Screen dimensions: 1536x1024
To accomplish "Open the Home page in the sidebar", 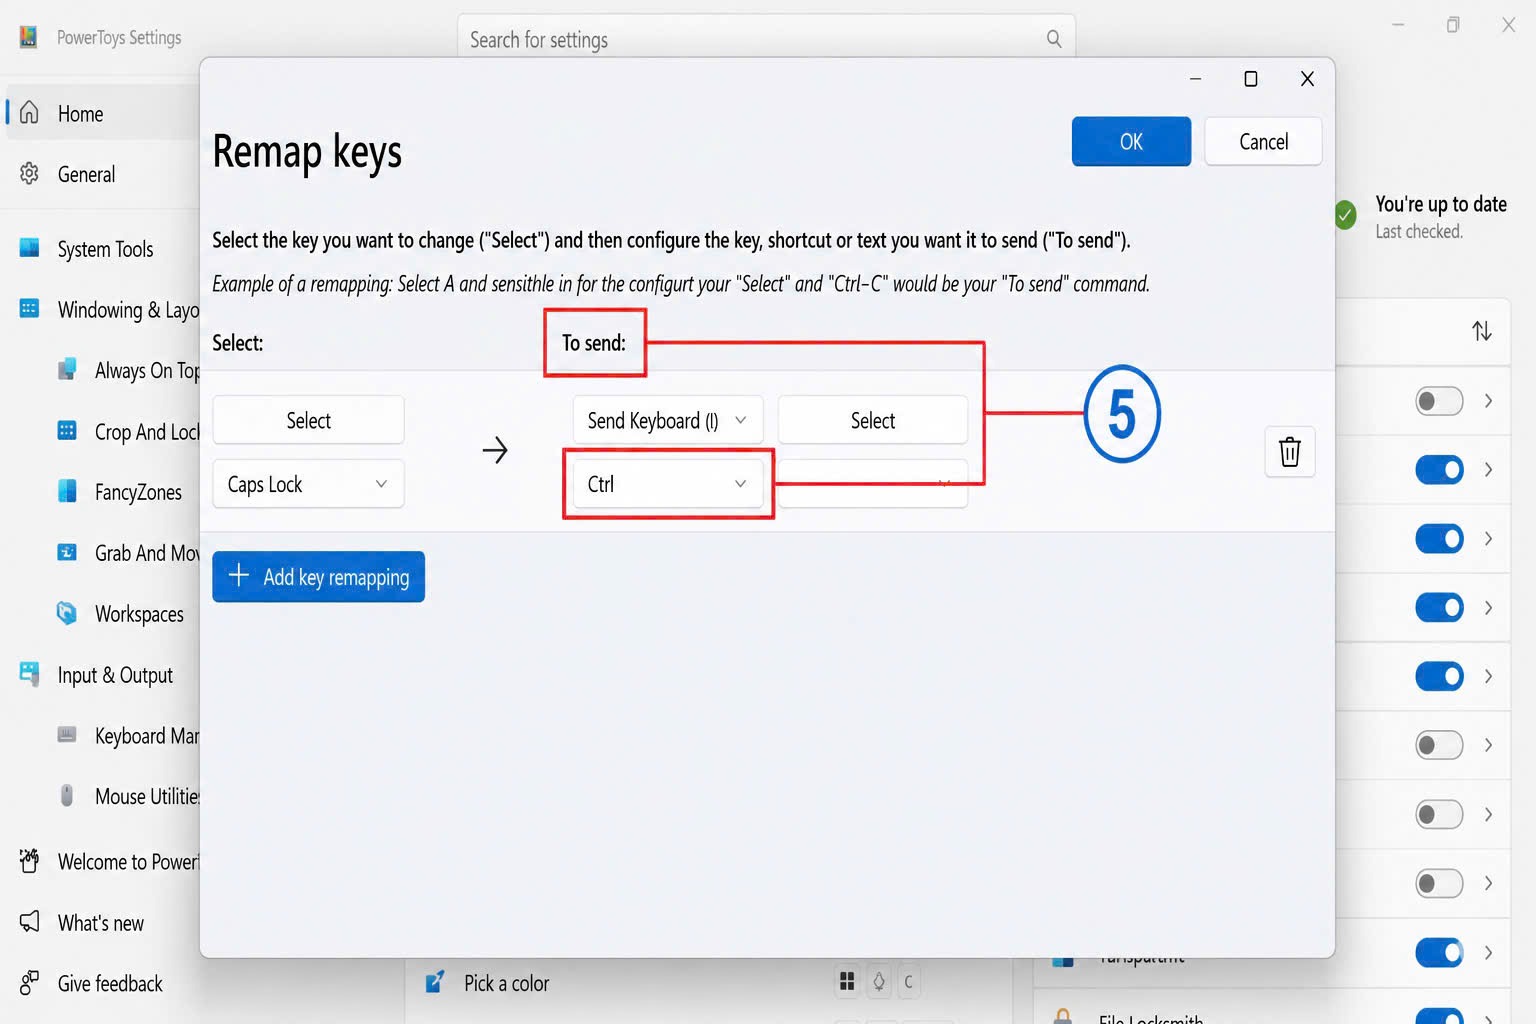I will 103,113.
